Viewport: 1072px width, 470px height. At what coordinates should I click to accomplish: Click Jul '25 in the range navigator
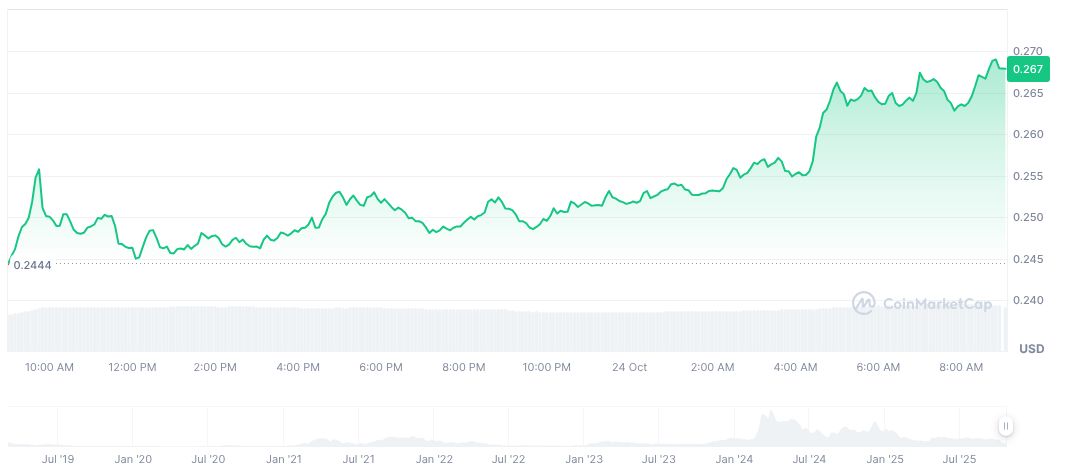(960, 459)
